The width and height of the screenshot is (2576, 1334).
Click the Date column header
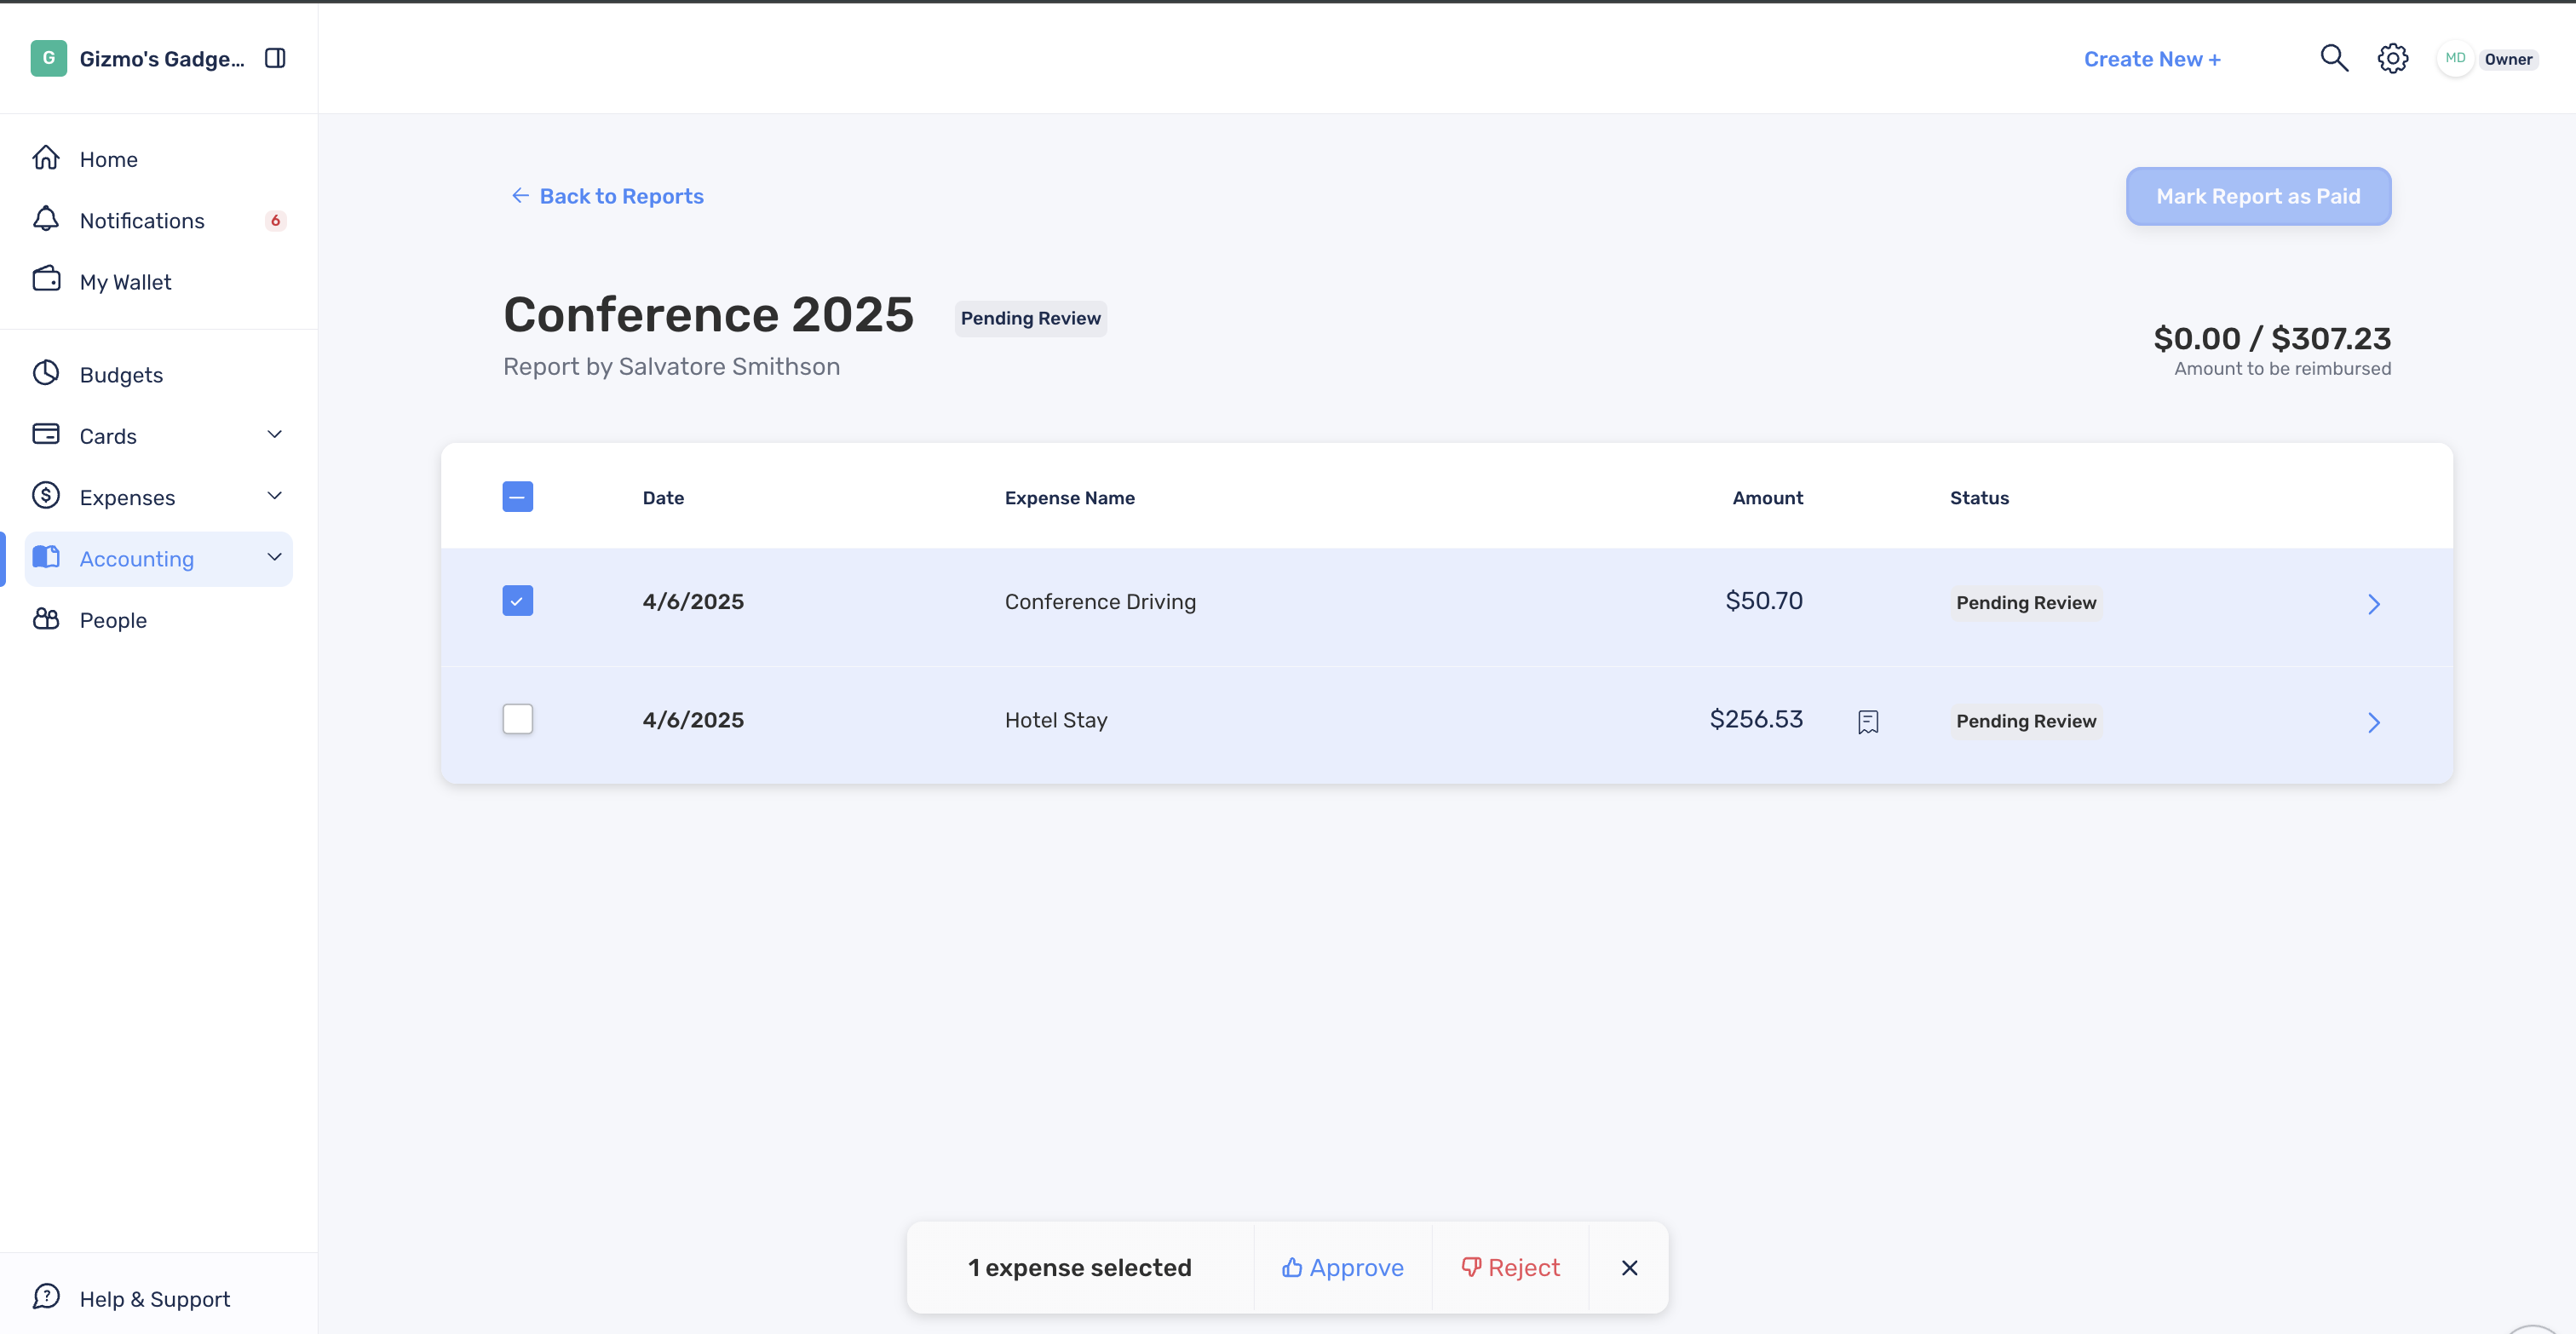tap(663, 498)
